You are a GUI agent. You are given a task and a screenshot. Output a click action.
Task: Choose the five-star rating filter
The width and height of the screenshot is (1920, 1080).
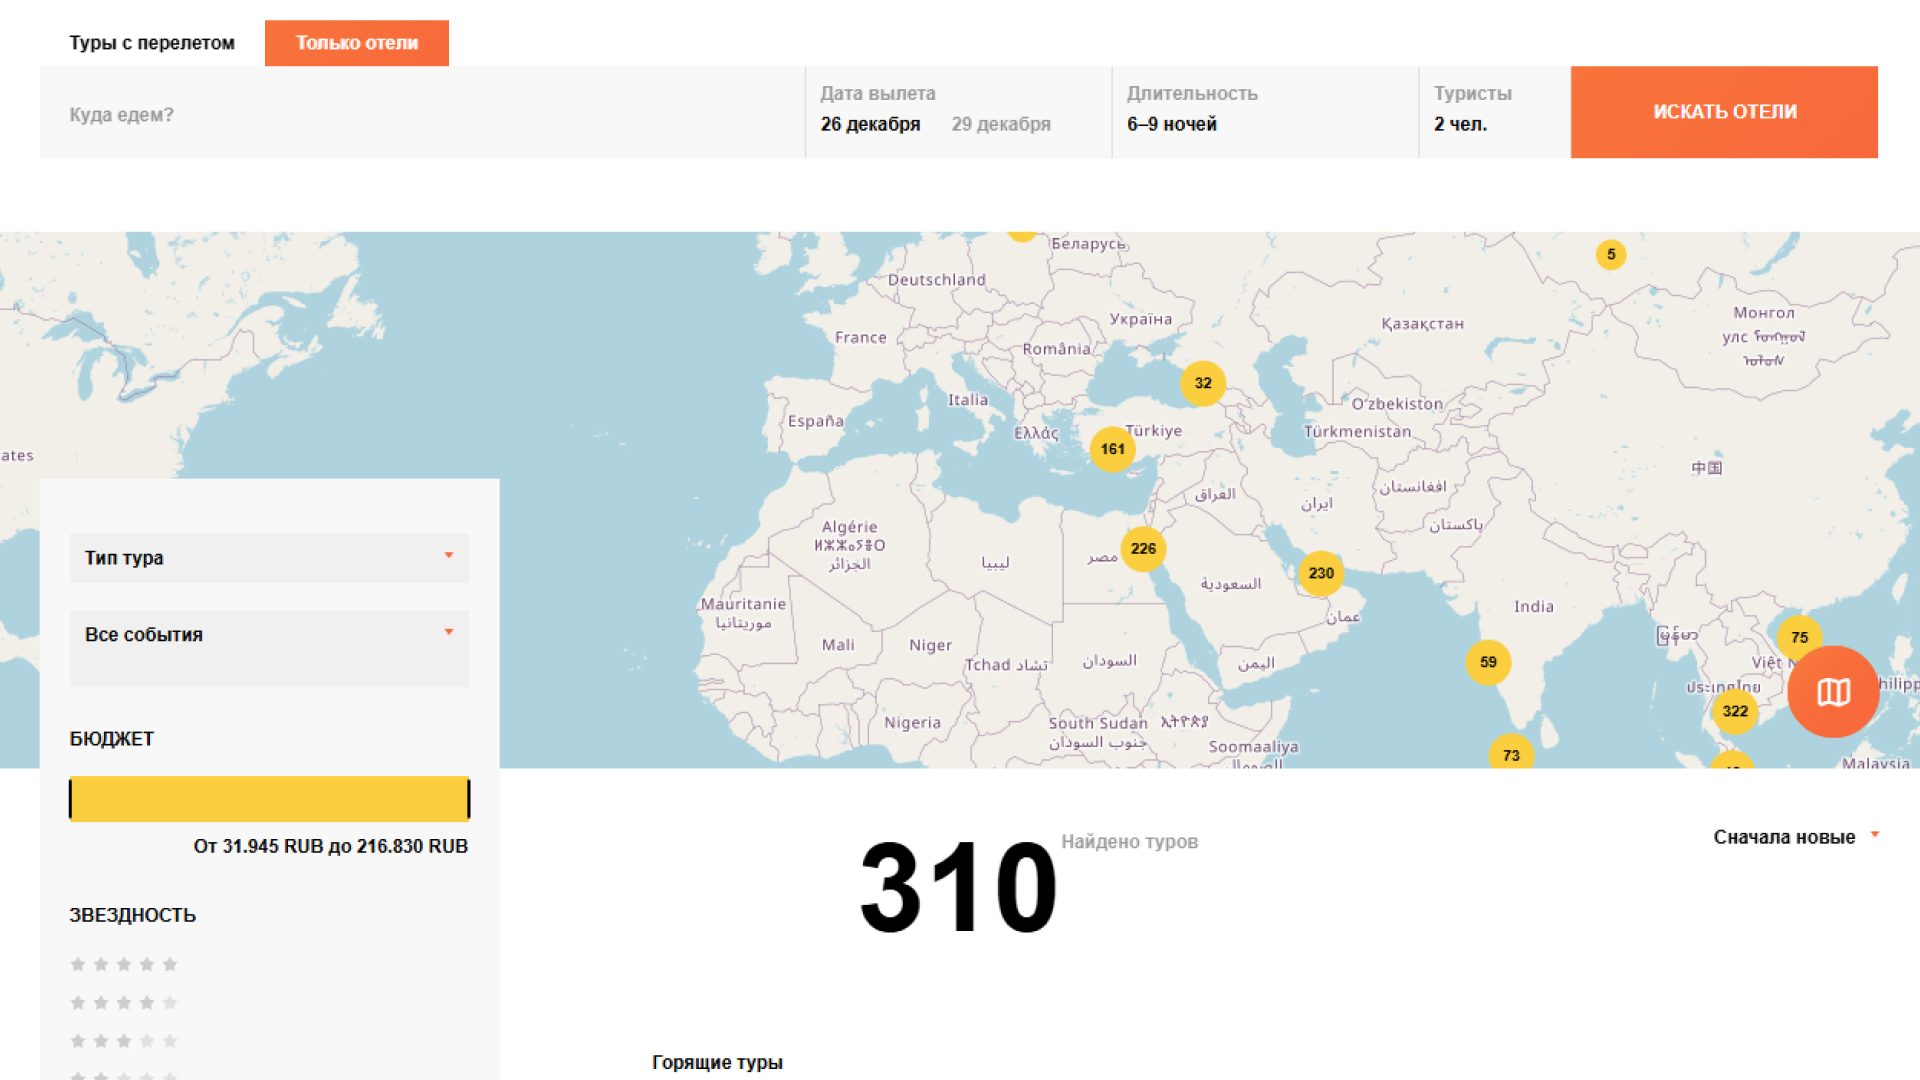click(x=124, y=965)
